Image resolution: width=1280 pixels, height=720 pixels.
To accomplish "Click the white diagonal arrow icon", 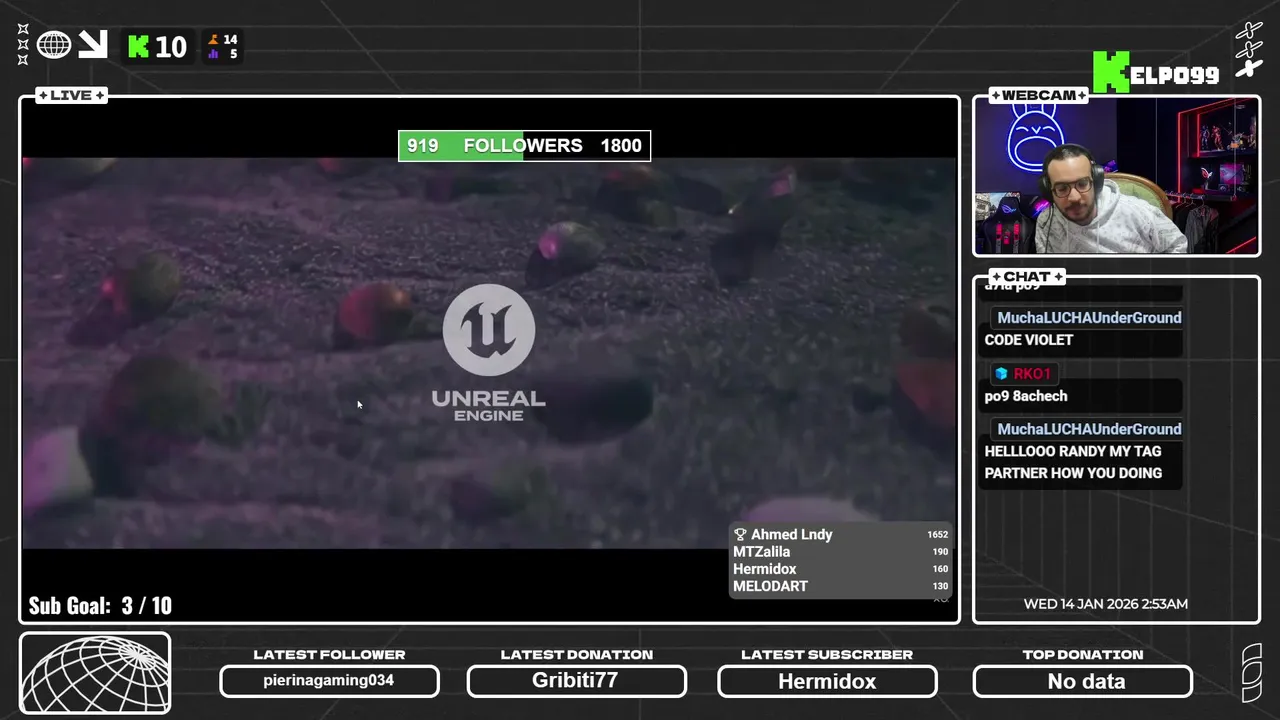I will [93, 44].
